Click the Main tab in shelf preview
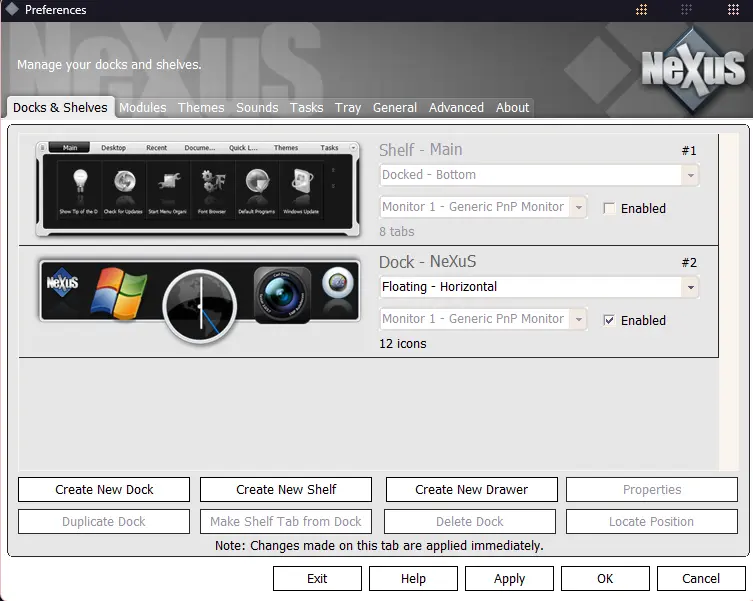753x601 pixels. tap(70, 147)
